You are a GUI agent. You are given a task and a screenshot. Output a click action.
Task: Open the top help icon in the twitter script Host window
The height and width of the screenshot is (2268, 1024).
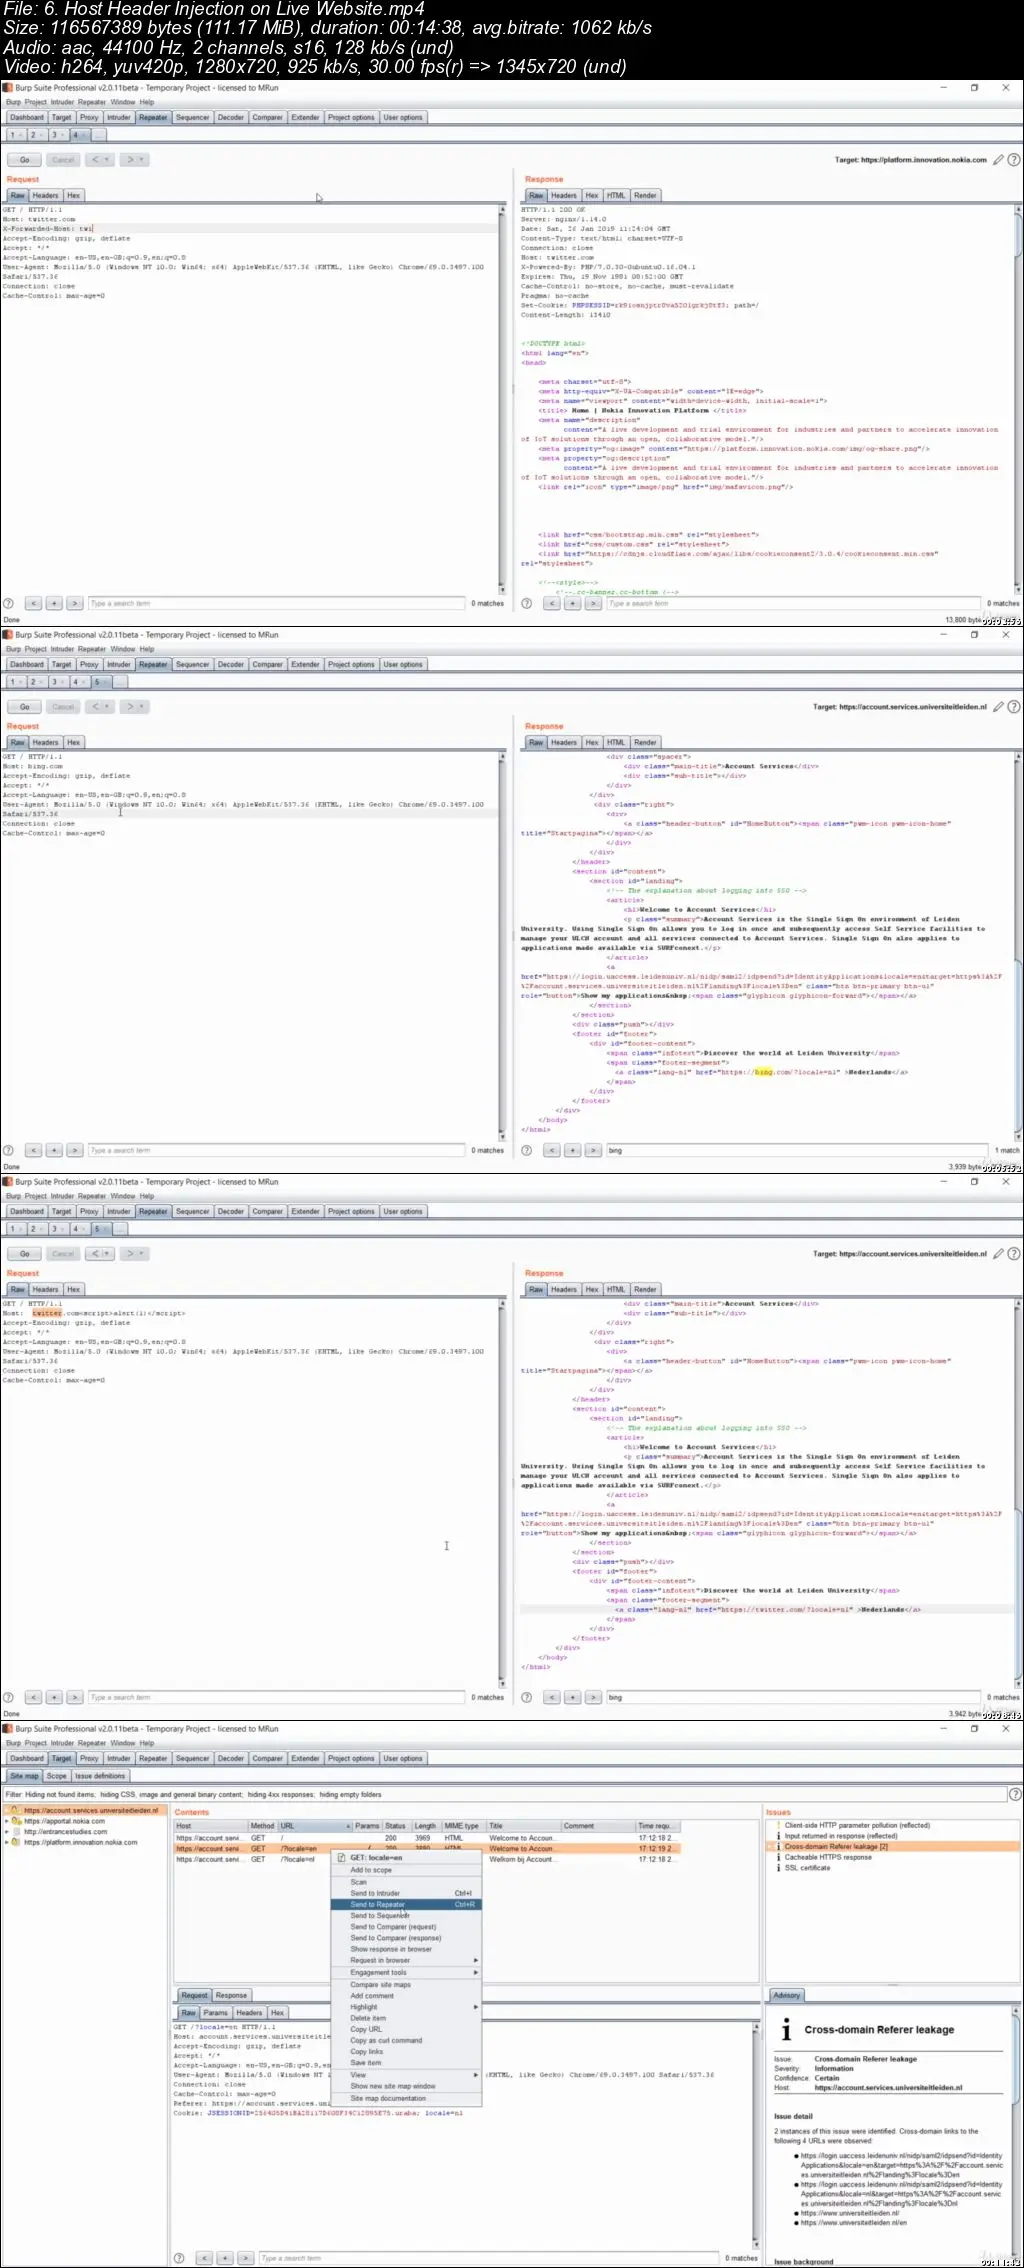pyautogui.click(x=1014, y=1254)
